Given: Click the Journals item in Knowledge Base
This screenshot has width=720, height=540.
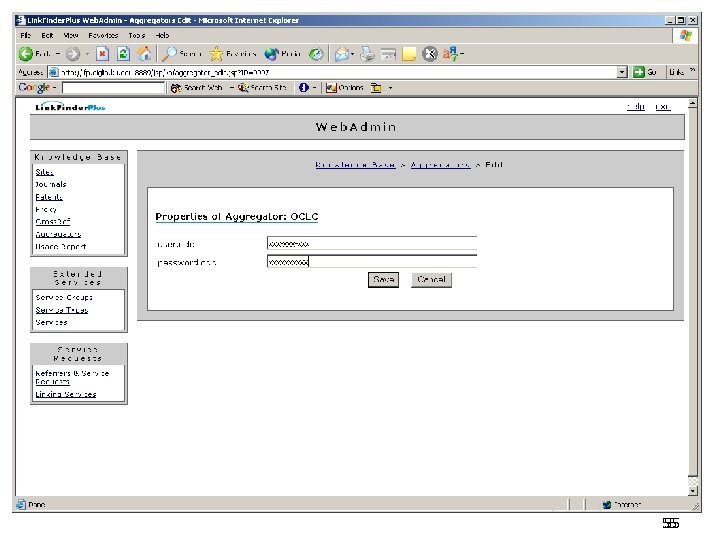Looking at the screenshot, I should pos(51,185).
